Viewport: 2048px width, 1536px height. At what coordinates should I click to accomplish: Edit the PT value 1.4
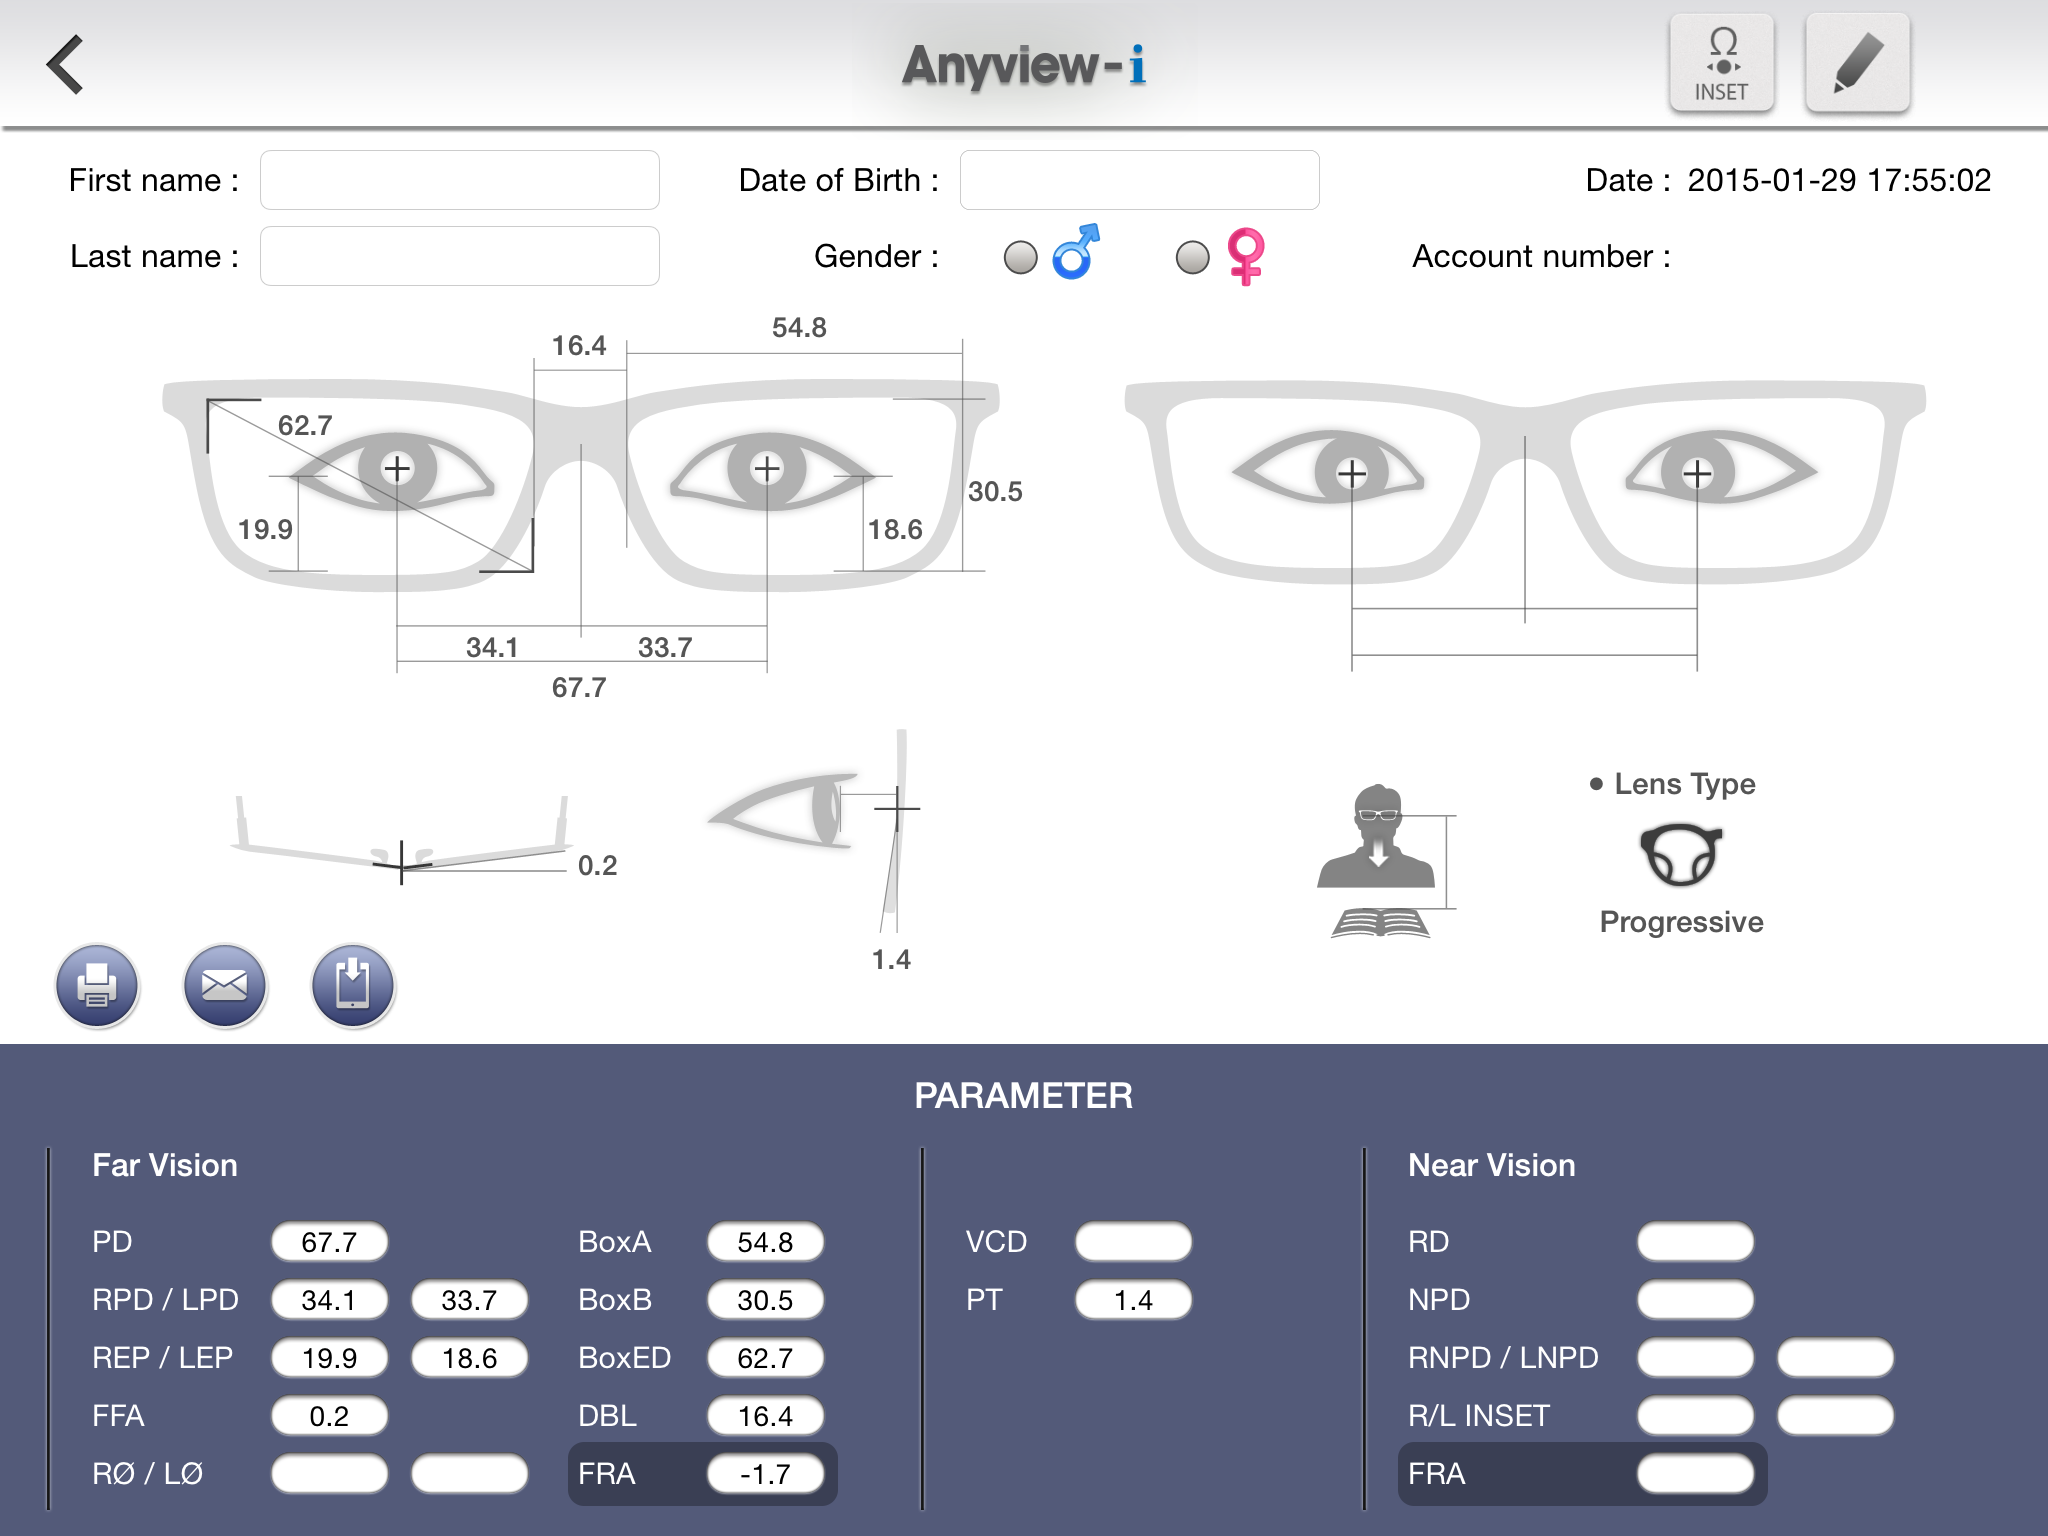[x=1133, y=1300]
